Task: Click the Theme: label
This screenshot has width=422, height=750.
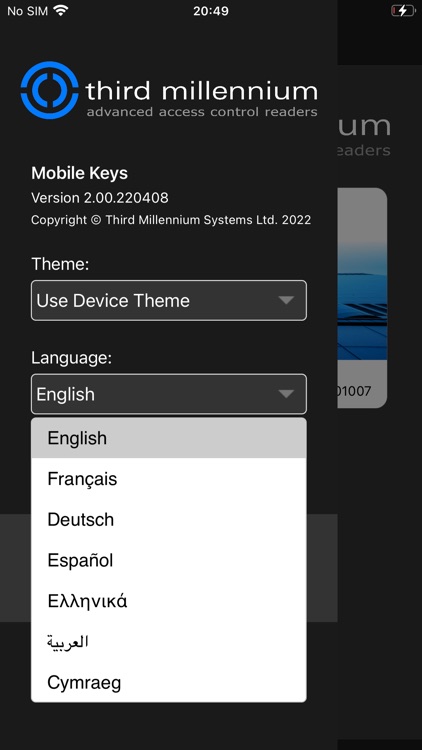Action: [60, 264]
